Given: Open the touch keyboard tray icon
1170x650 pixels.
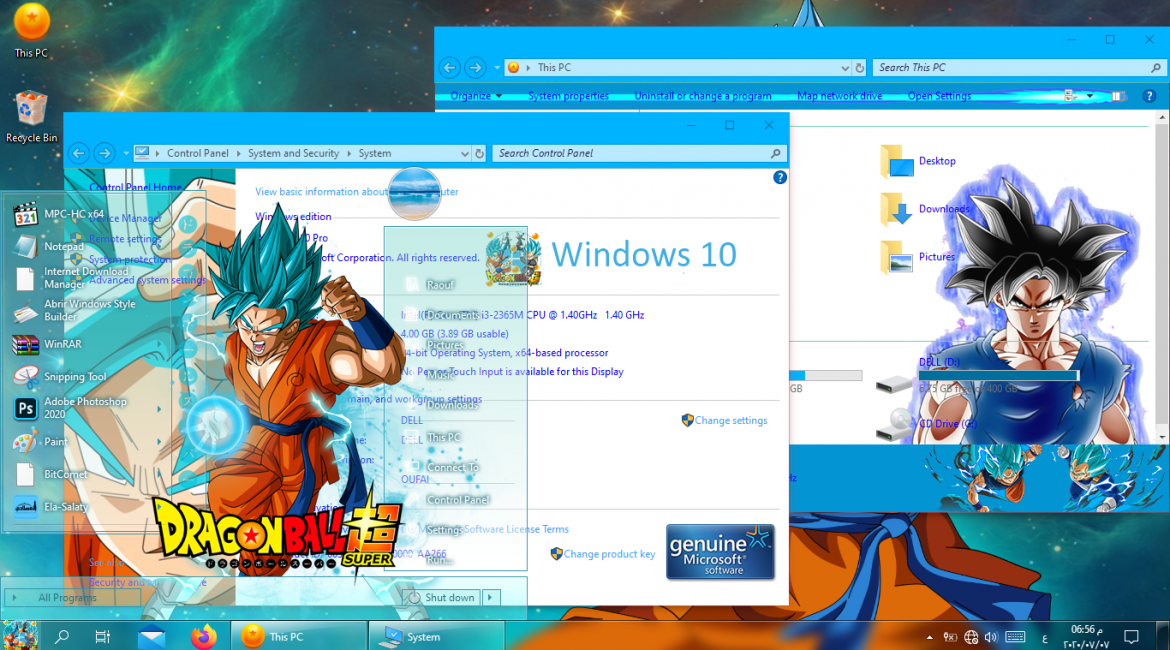Looking at the screenshot, I should [x=1015, y=637].
